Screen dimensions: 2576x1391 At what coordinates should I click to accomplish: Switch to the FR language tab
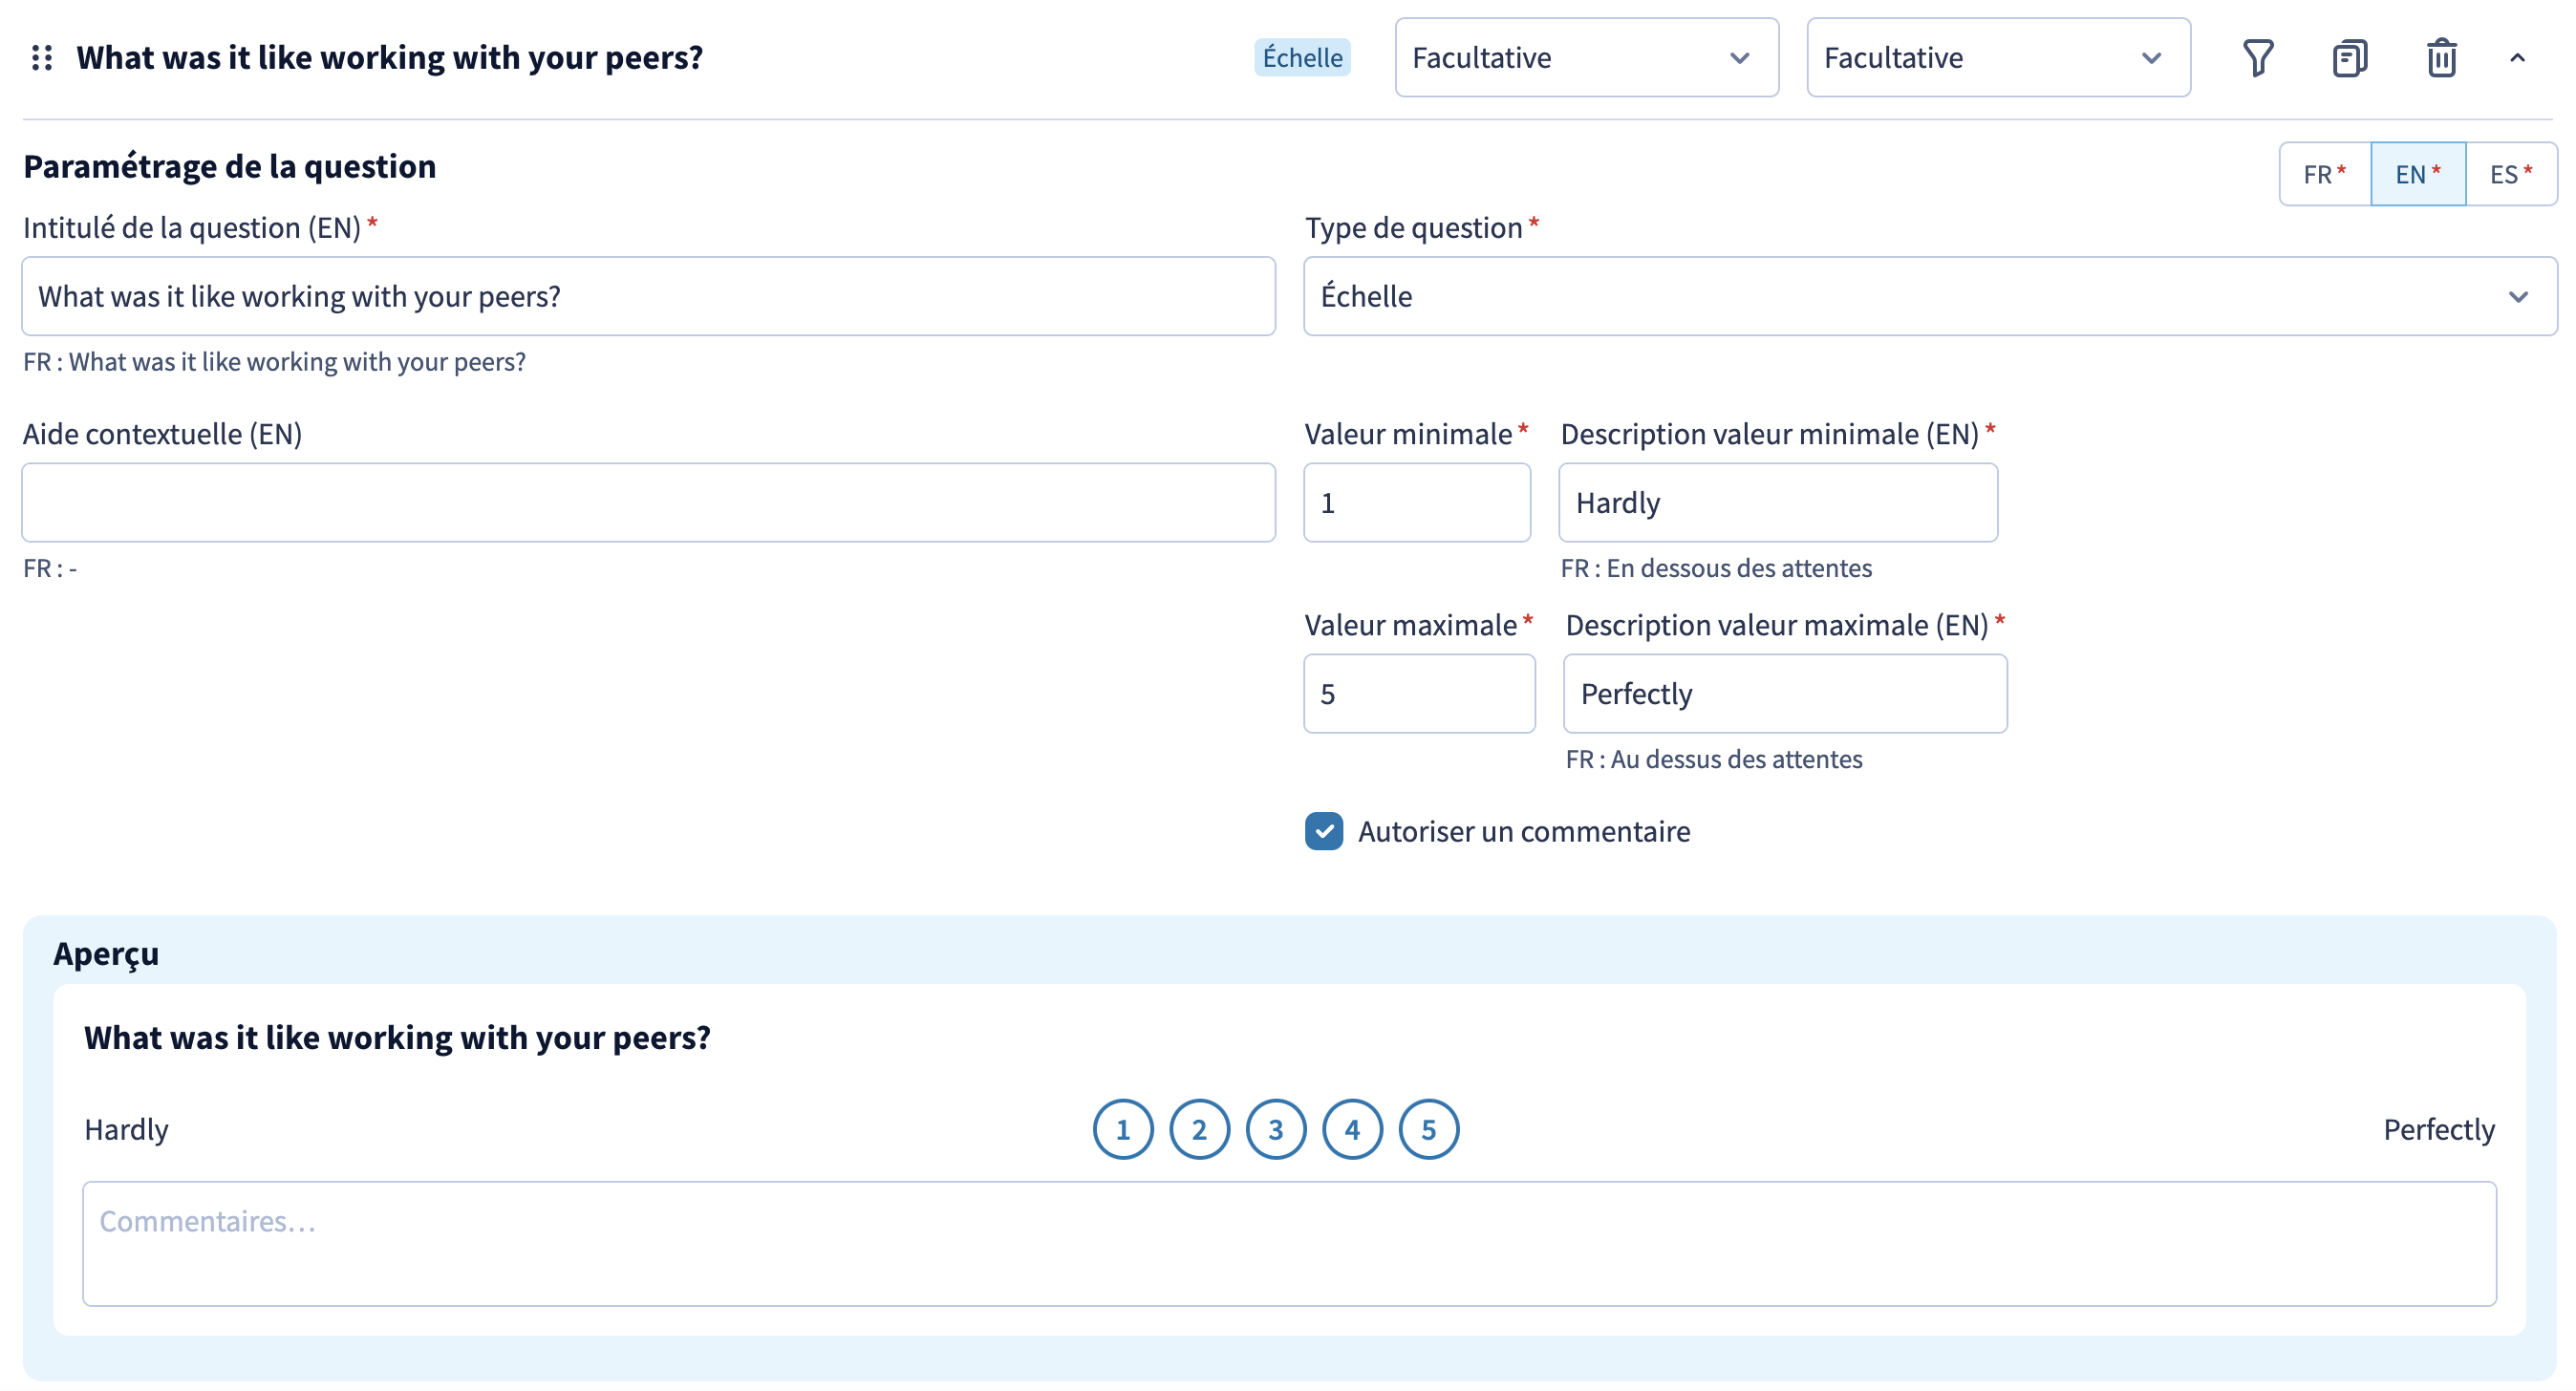coord(2325,174)
